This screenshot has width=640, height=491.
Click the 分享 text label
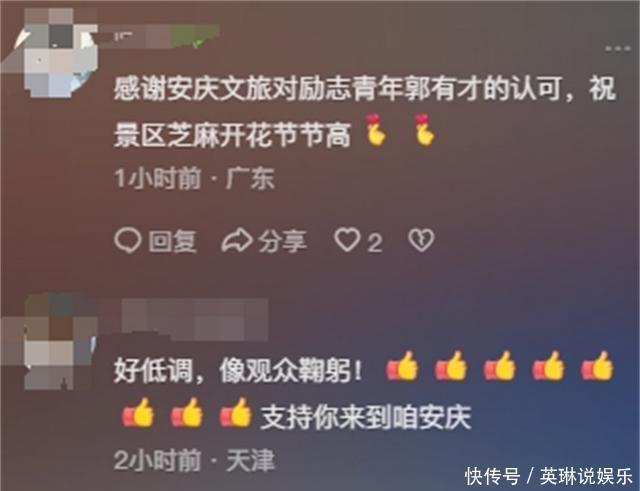[282, 241]
